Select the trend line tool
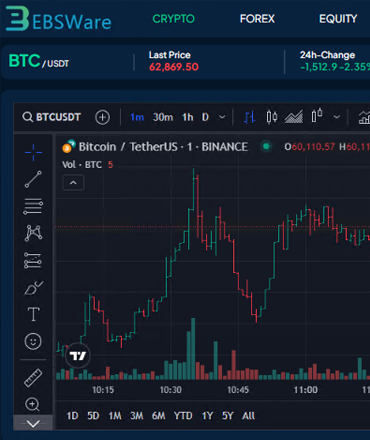 [x=33, y=179]
